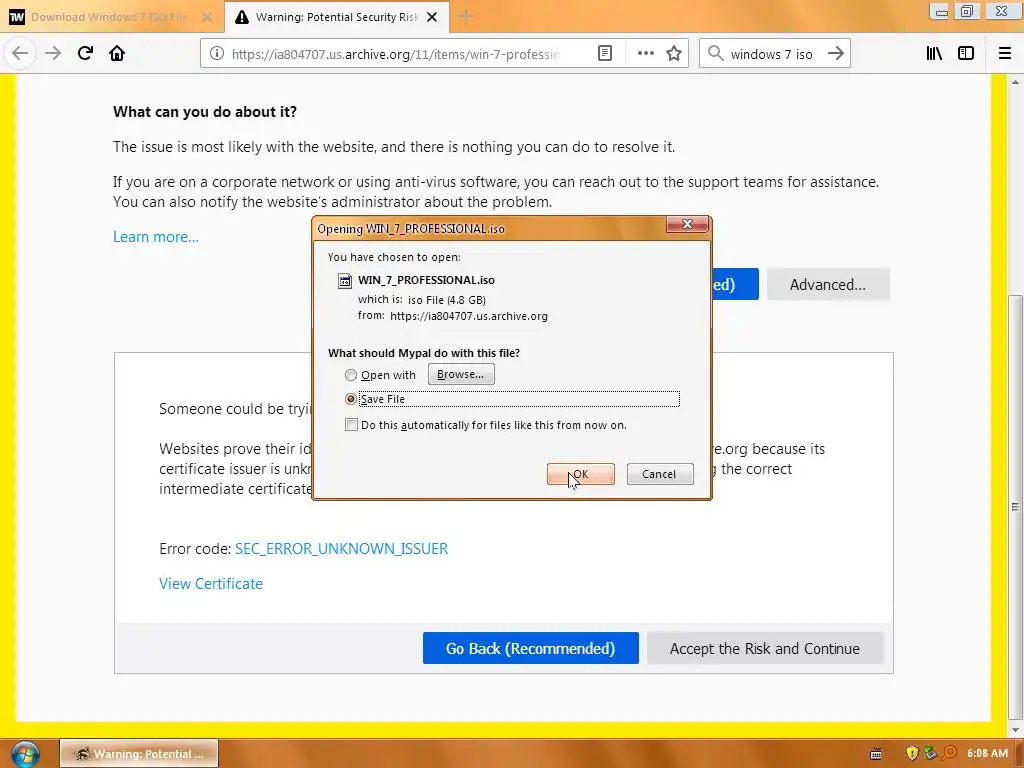Close the Warning: Potential Security Risk tab
The height and width of the screenshot is (768, 1024).
432,17
